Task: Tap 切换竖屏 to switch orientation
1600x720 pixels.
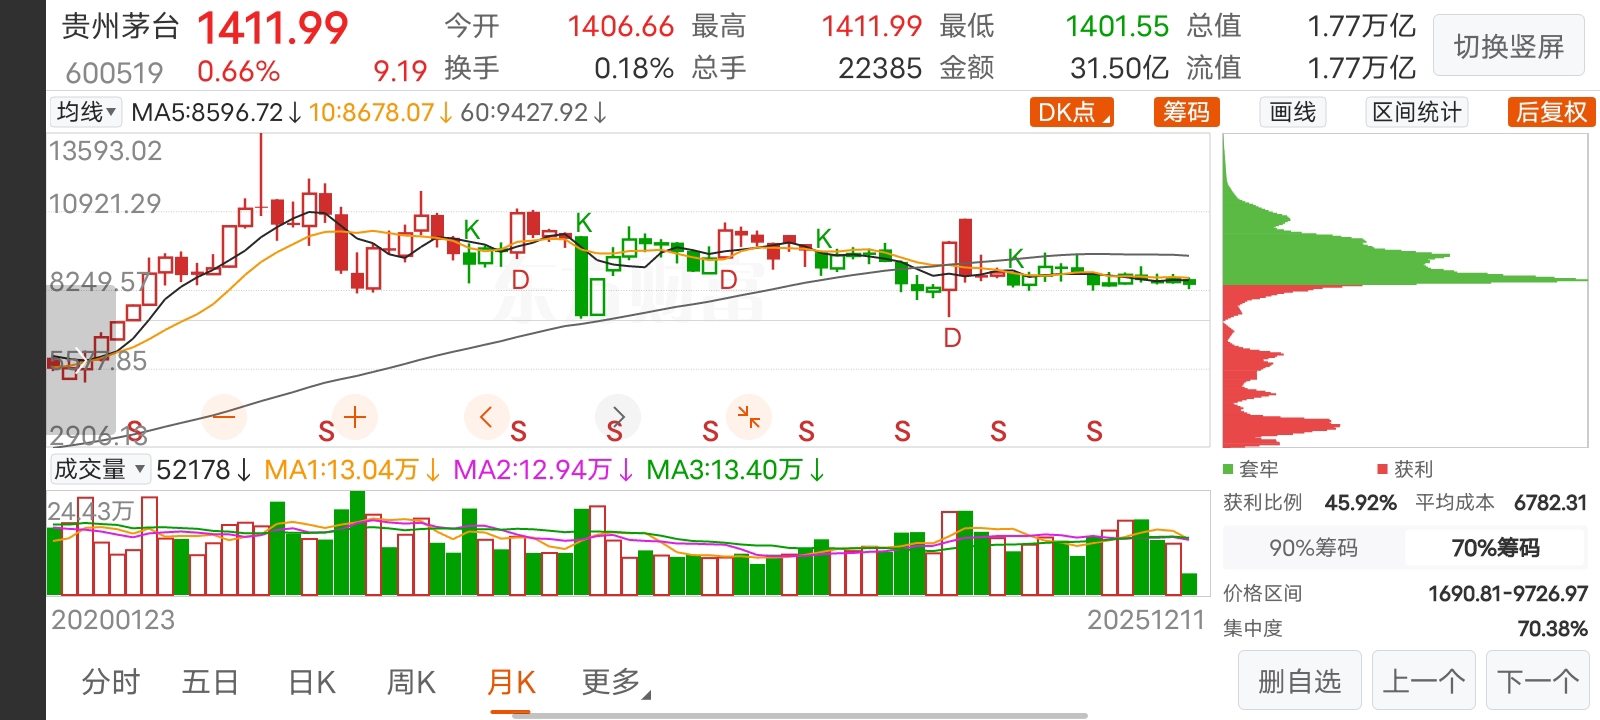Action: click(x=1509, y=46)
